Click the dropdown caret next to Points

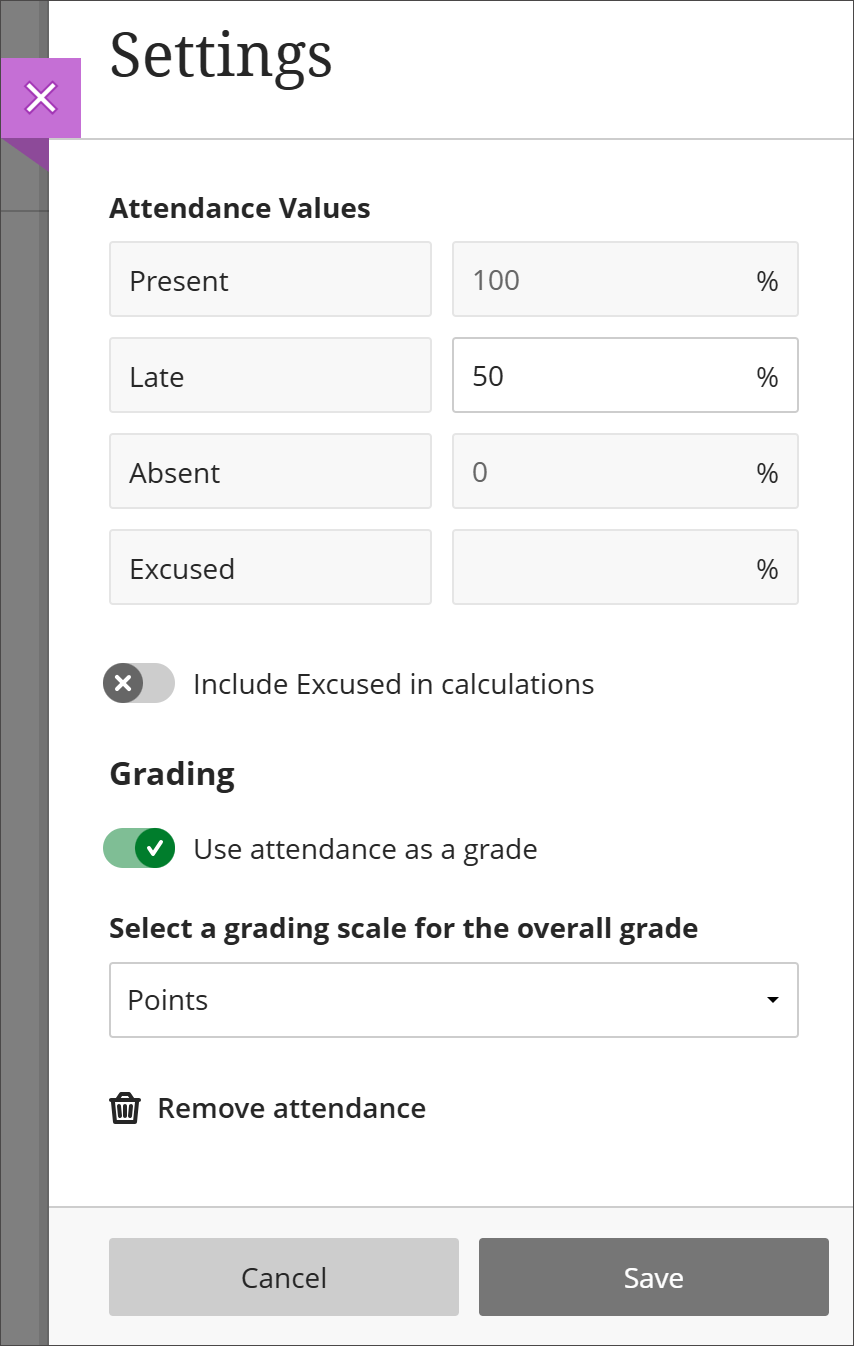[772, 999]
